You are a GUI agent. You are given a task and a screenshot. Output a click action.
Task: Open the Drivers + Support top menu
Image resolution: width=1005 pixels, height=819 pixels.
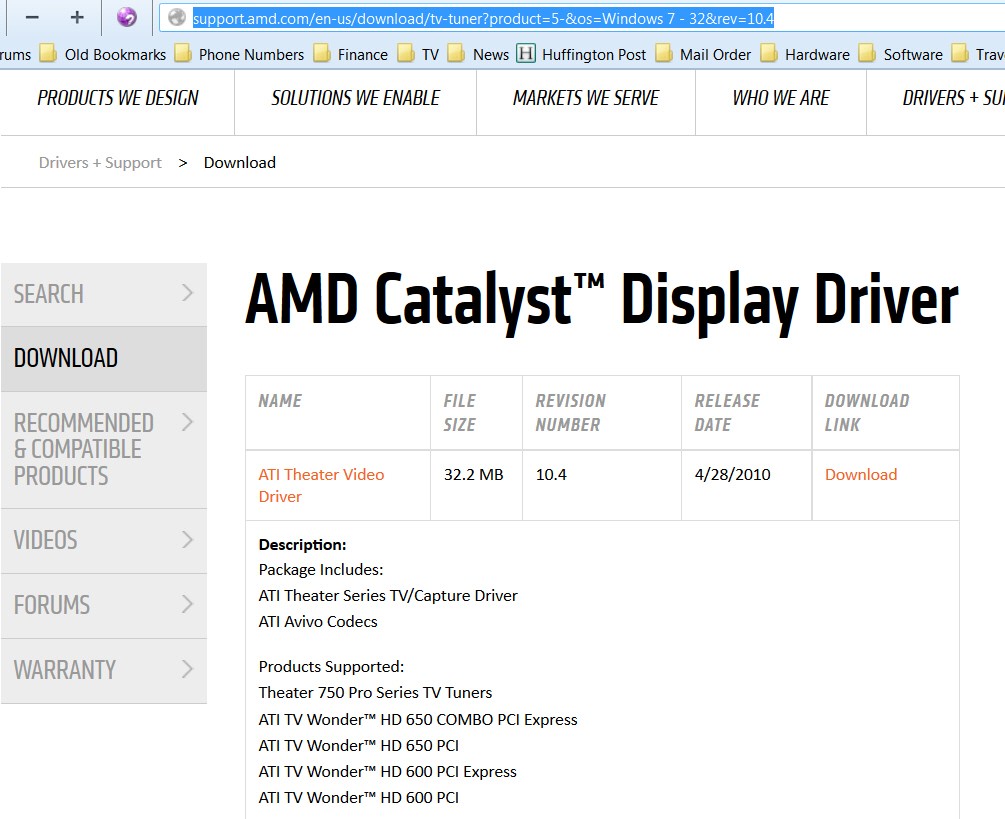tap(953, 98)
